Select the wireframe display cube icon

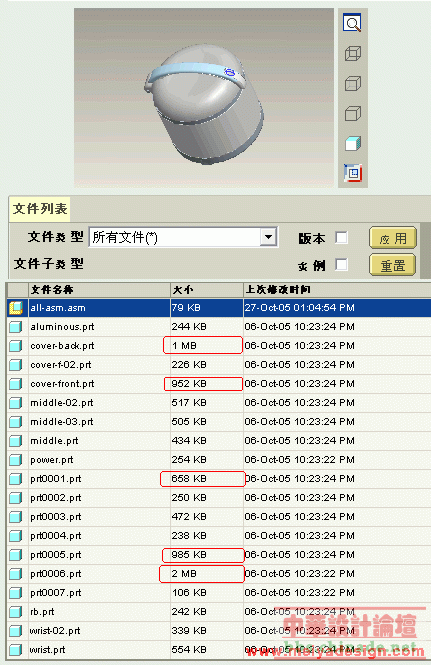pyautogui.click(x=353, y=53)
